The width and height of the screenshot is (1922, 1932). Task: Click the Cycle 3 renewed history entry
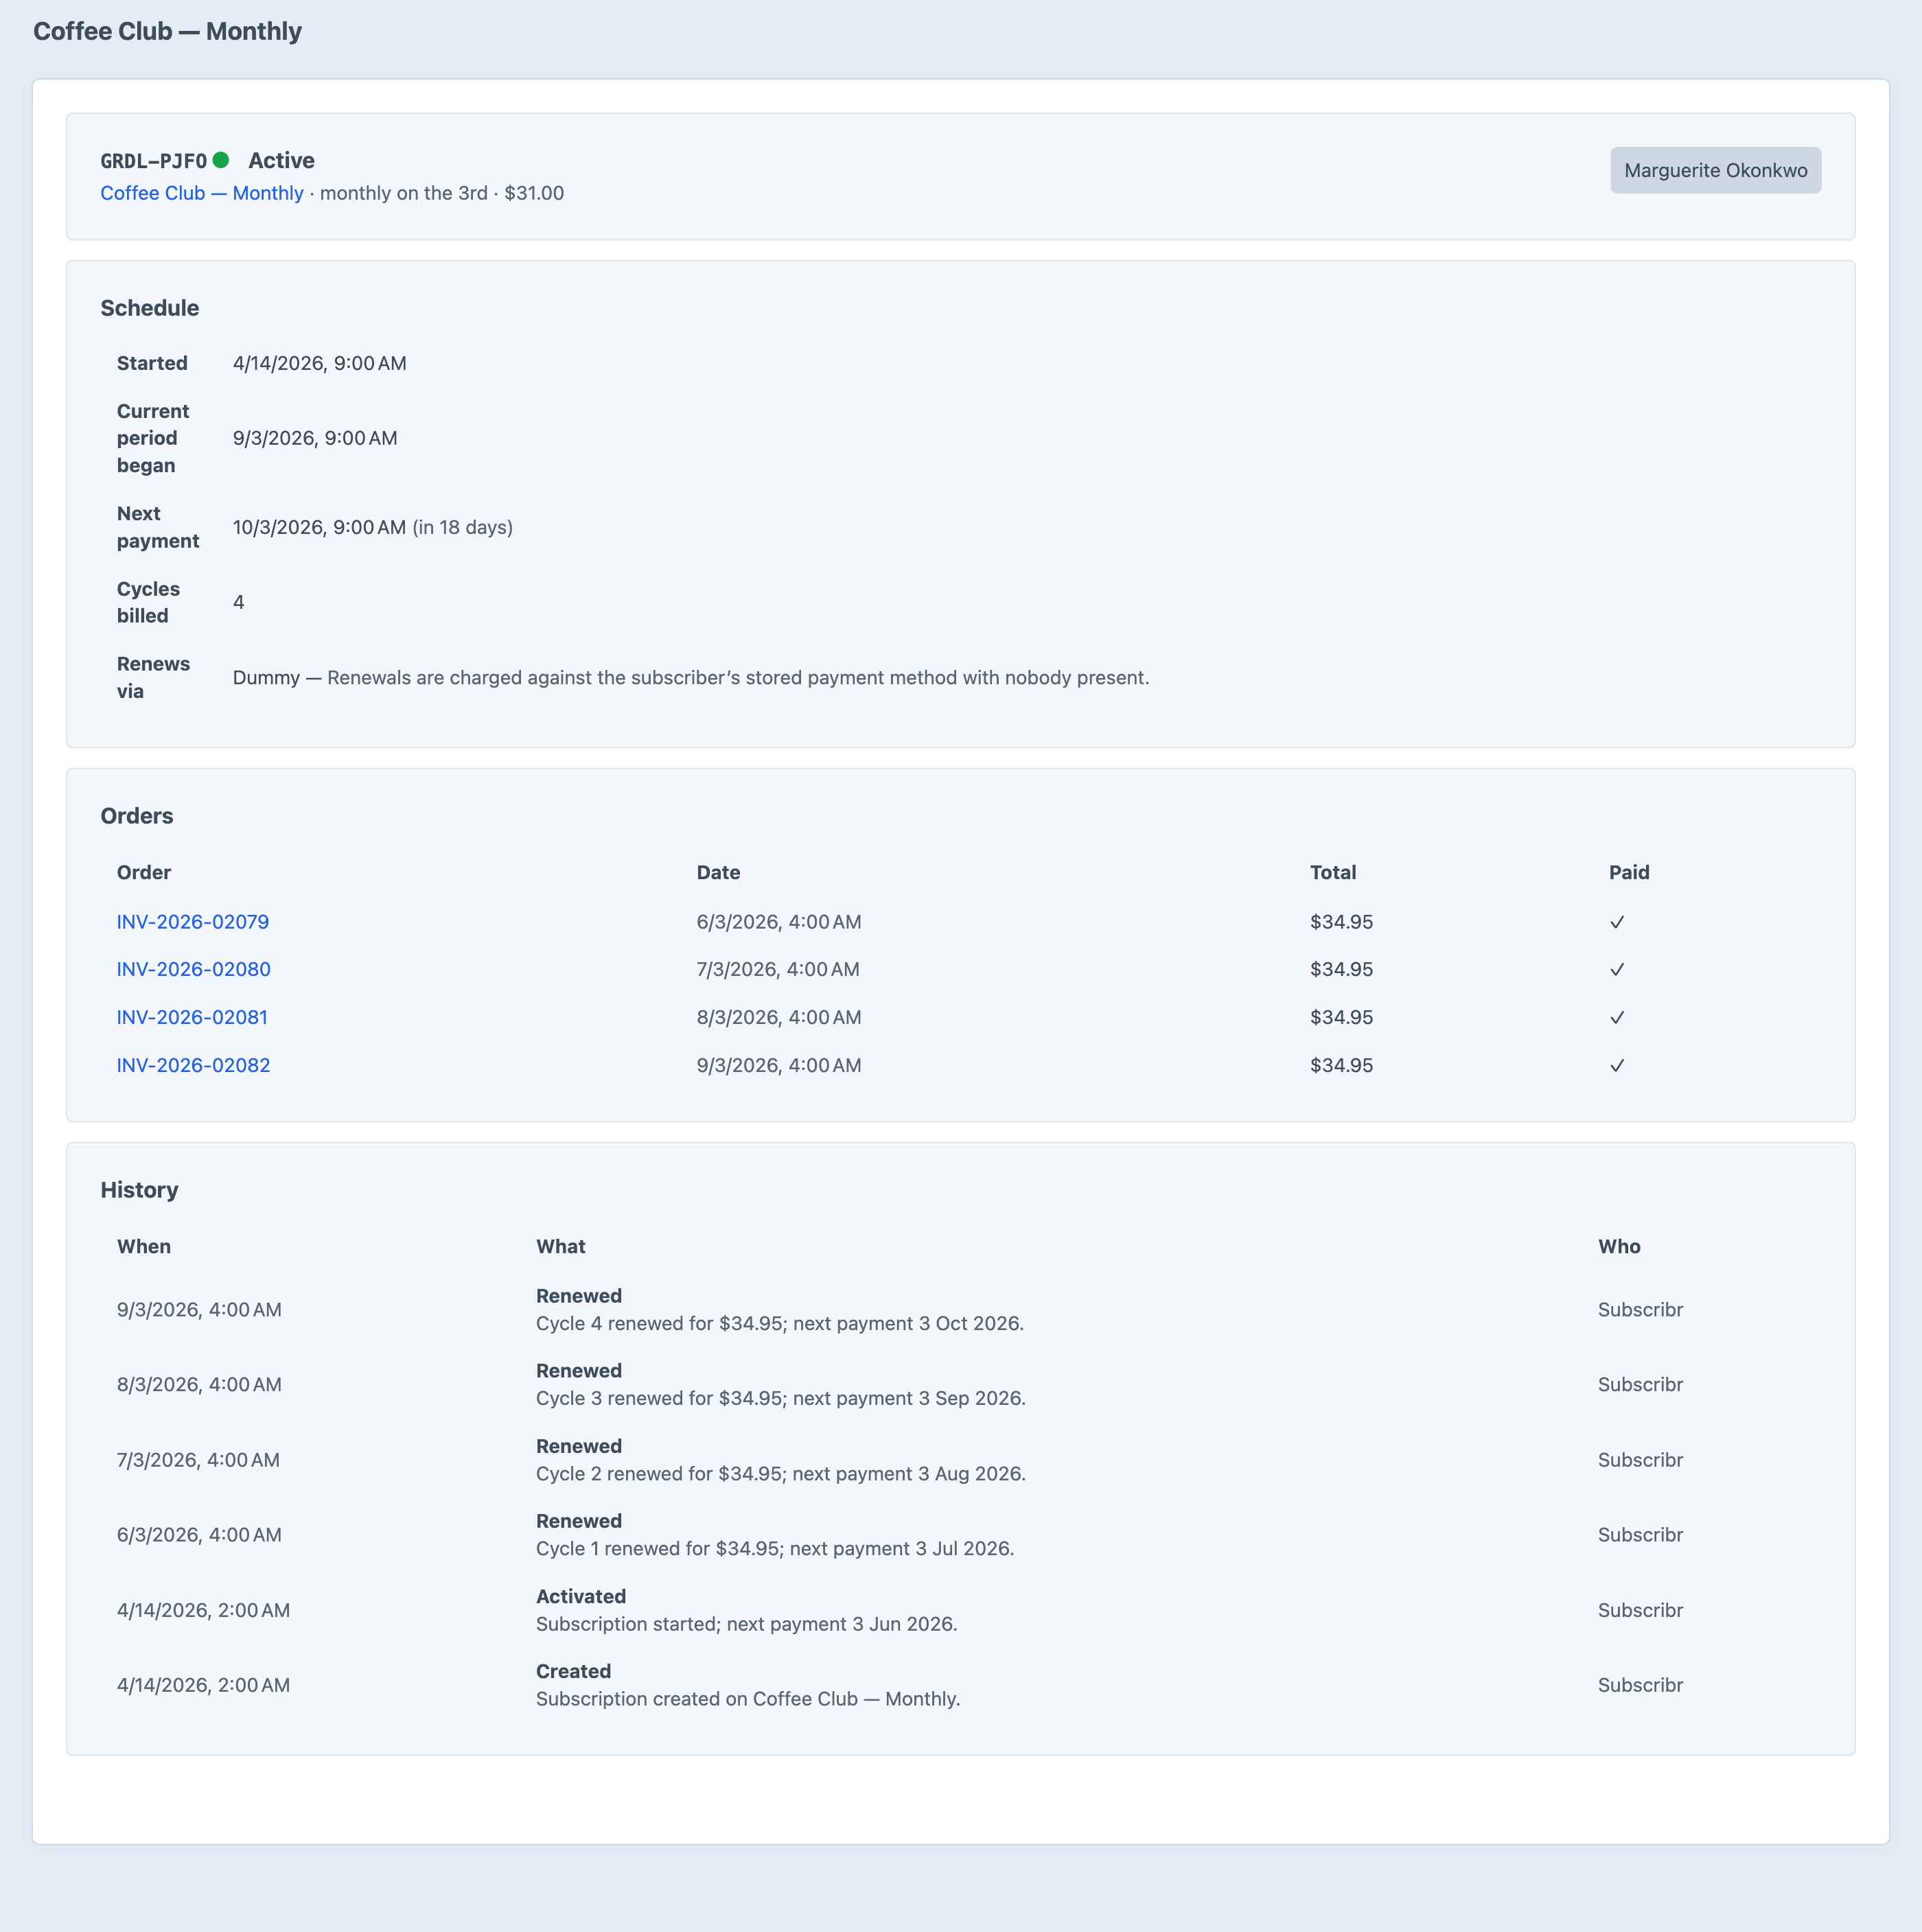pos(781,1385)
